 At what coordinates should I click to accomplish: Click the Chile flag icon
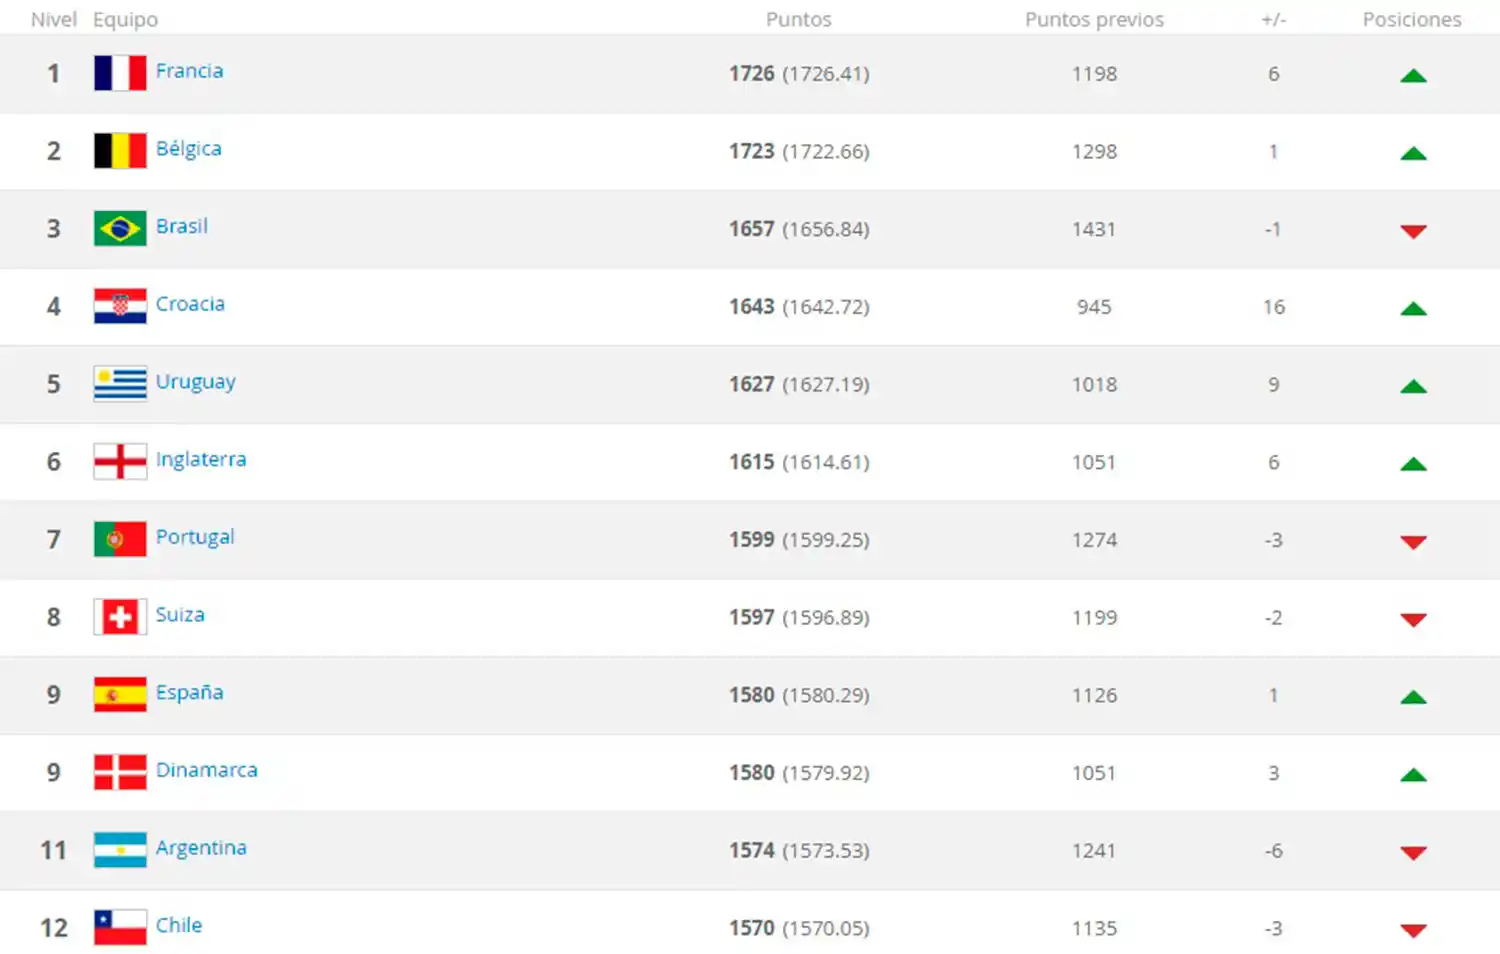tap(119, 927)
